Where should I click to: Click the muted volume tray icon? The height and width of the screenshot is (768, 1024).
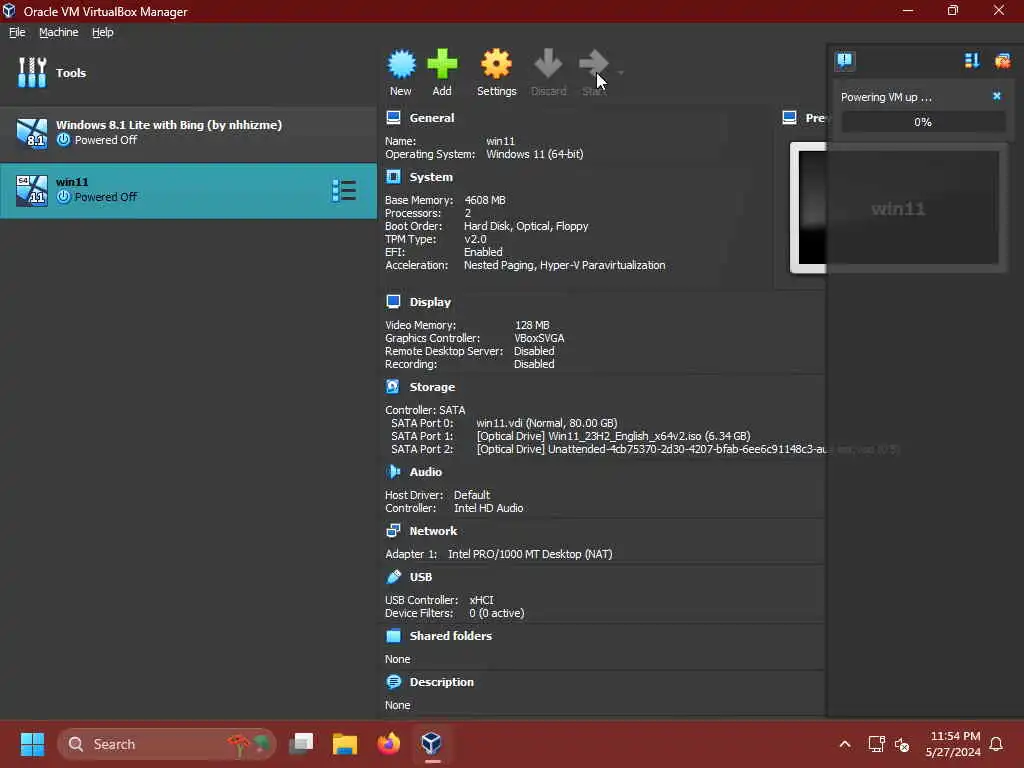902,744
